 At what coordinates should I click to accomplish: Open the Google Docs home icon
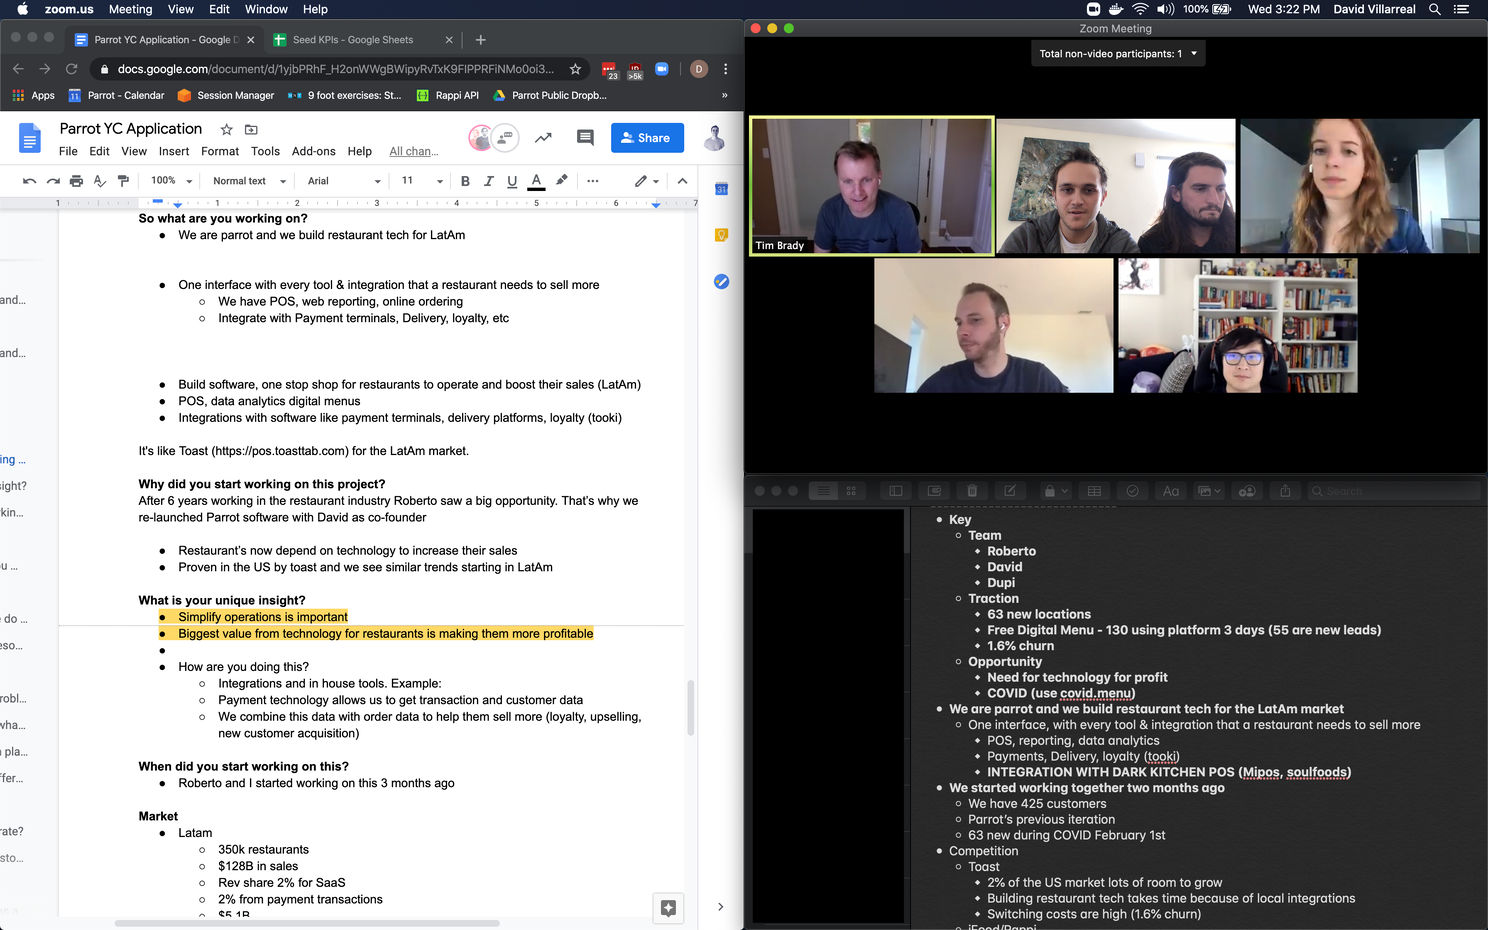(30, 138)
